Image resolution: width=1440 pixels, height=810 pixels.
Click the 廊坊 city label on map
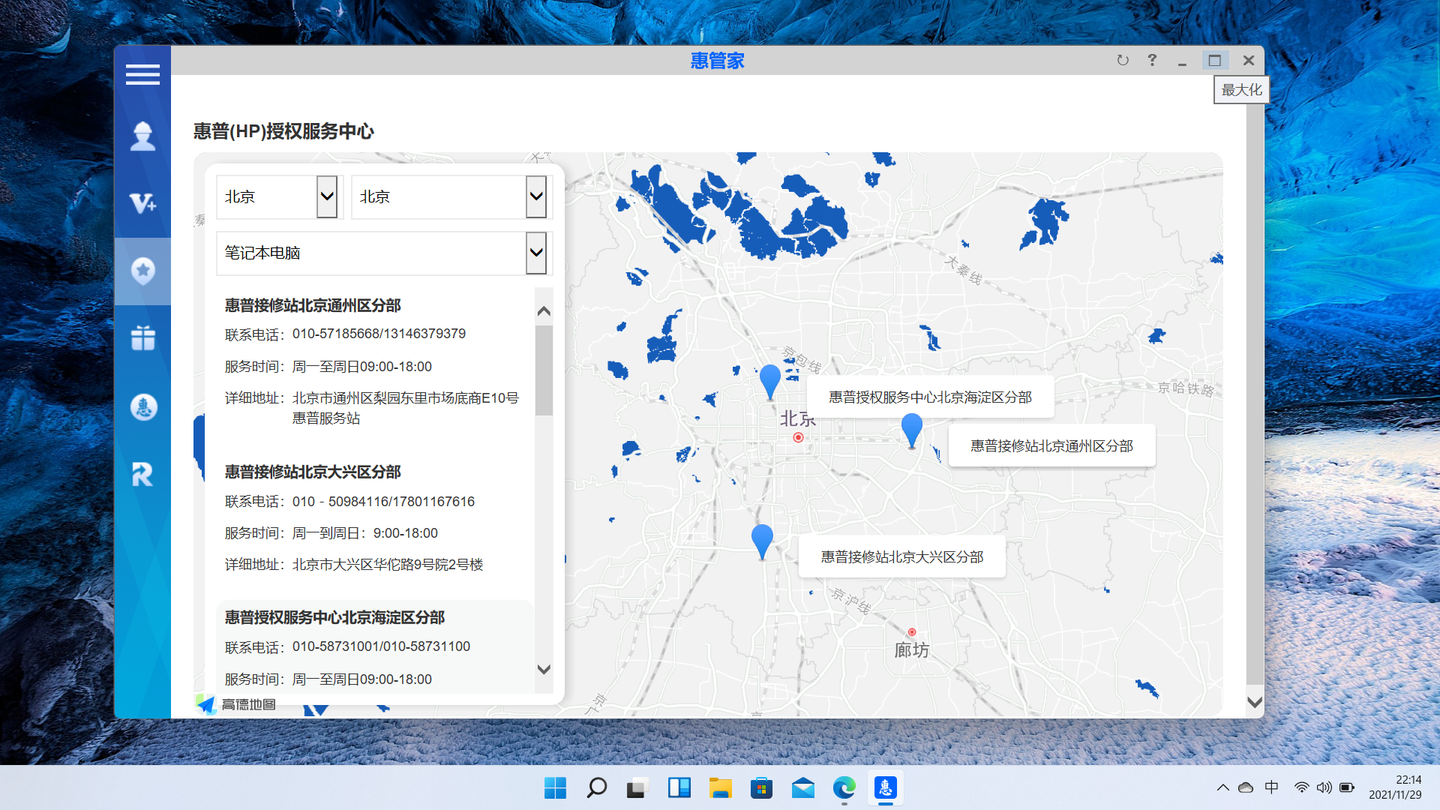(911, 650)
